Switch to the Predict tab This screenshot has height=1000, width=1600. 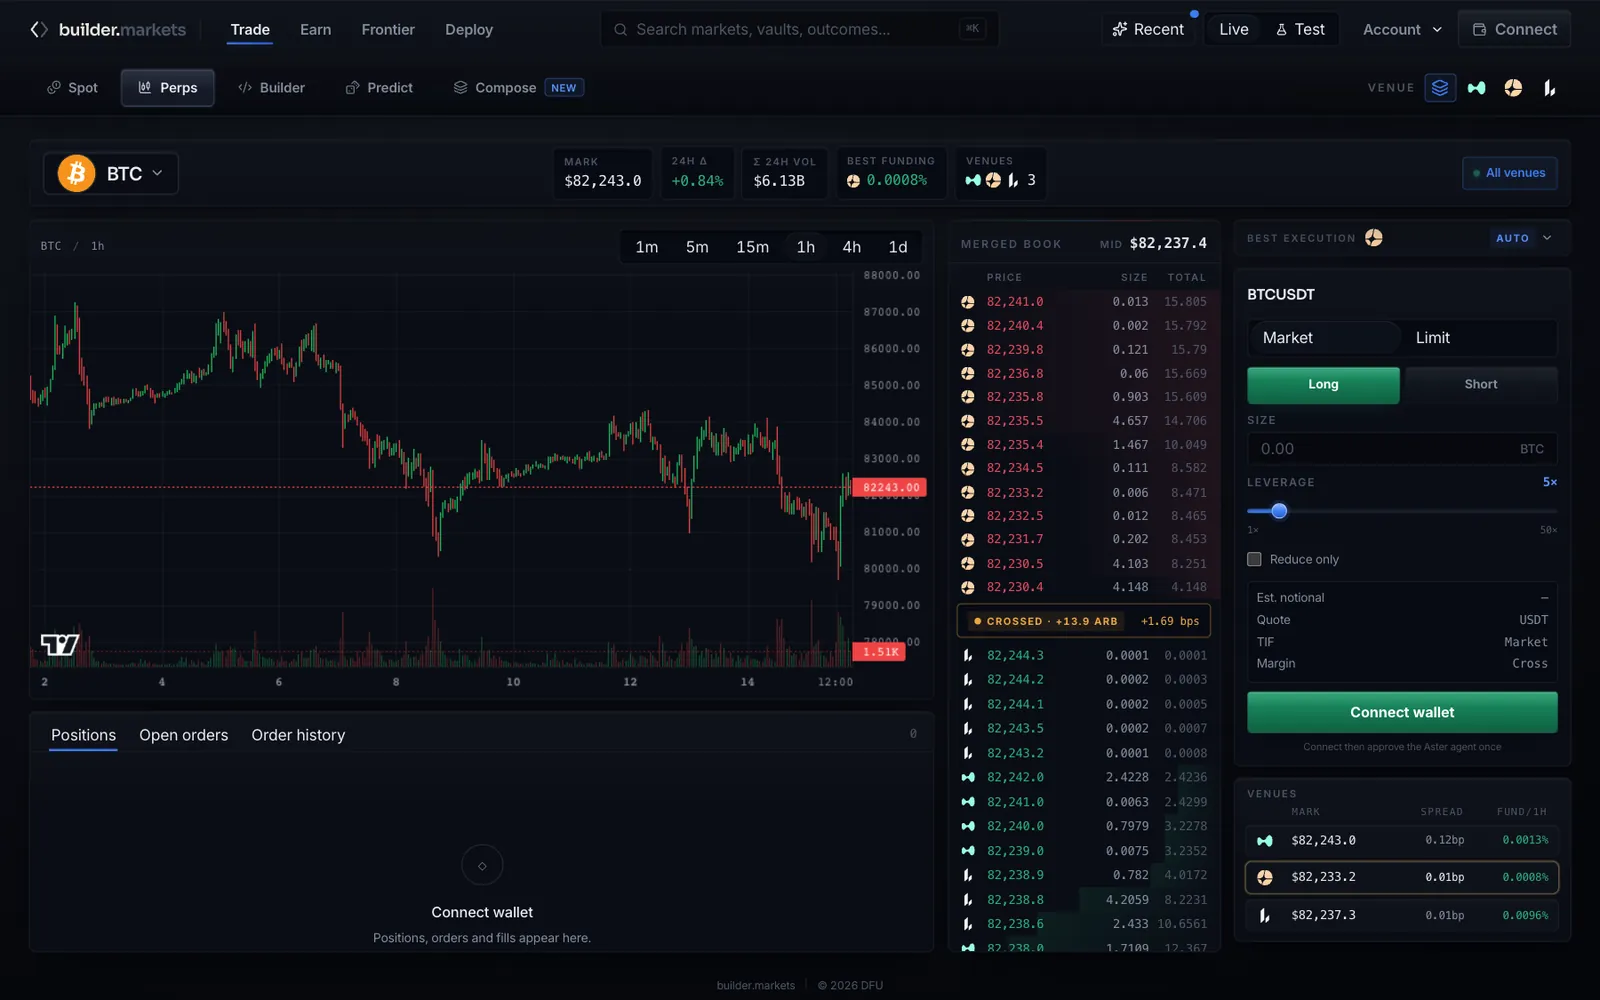click(x=379, y=88)
